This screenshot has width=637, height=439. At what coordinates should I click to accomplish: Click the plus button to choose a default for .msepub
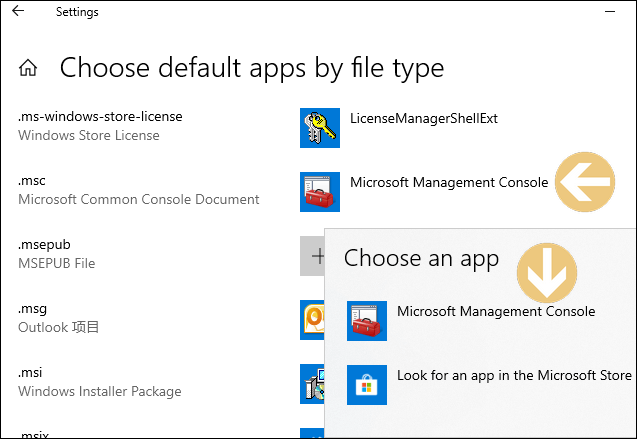(x=312, y=256)
